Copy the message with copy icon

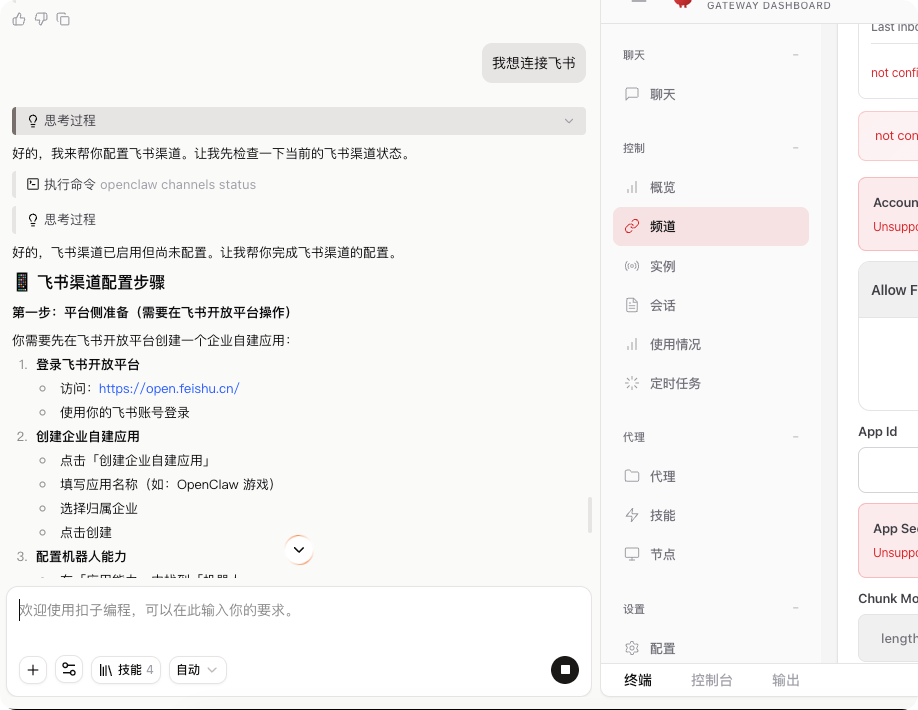63,19
